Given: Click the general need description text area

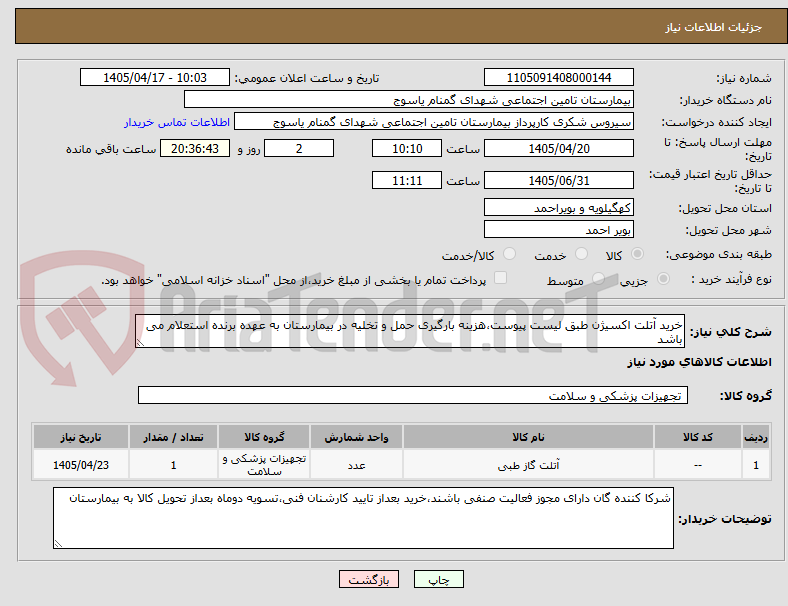Looking at the screenshot, I should (410, 331).
